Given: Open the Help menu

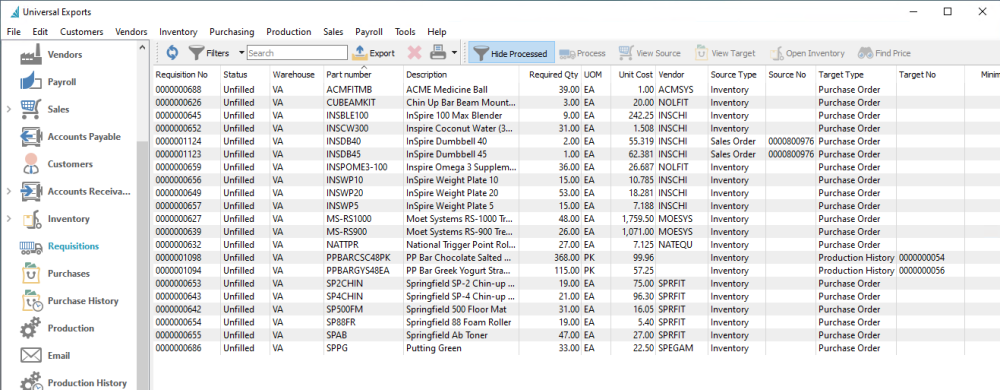Looking at the screenshot, I should pyautogui.click(x=437, y=32).
